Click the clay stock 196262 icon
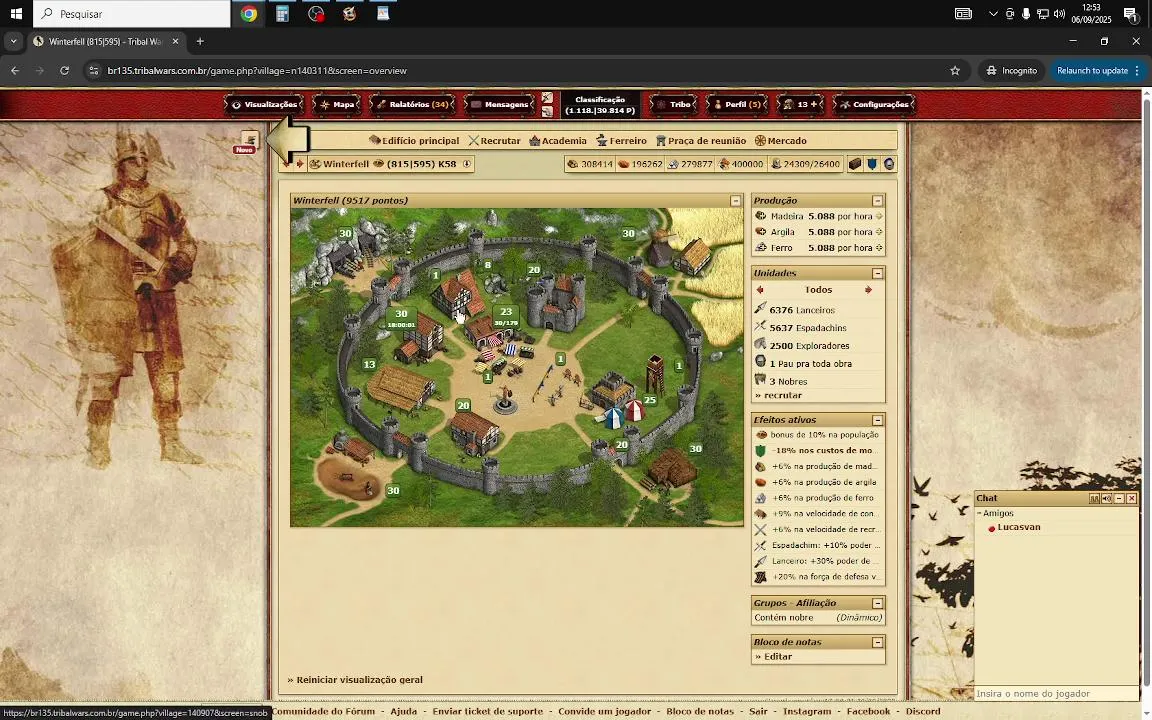The width and height of the screenshot is (1152, 720). click(623, 164)
